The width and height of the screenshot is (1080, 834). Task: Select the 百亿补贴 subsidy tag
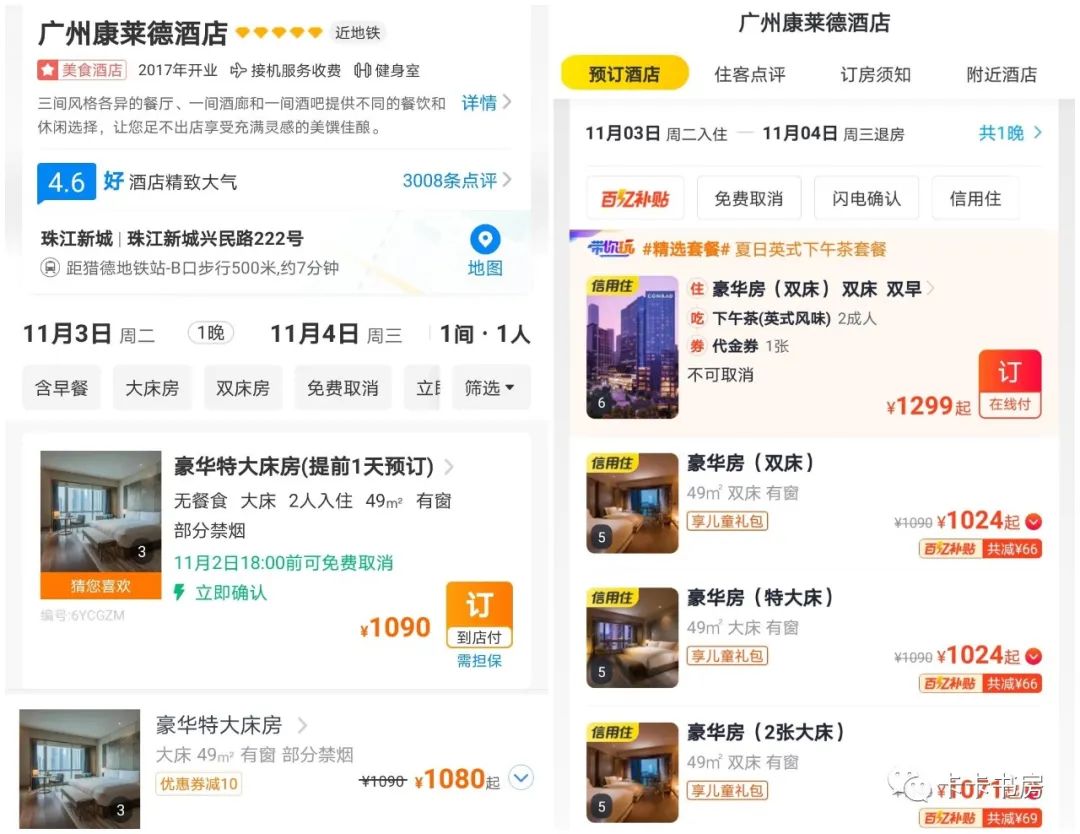tap(635, 199)
